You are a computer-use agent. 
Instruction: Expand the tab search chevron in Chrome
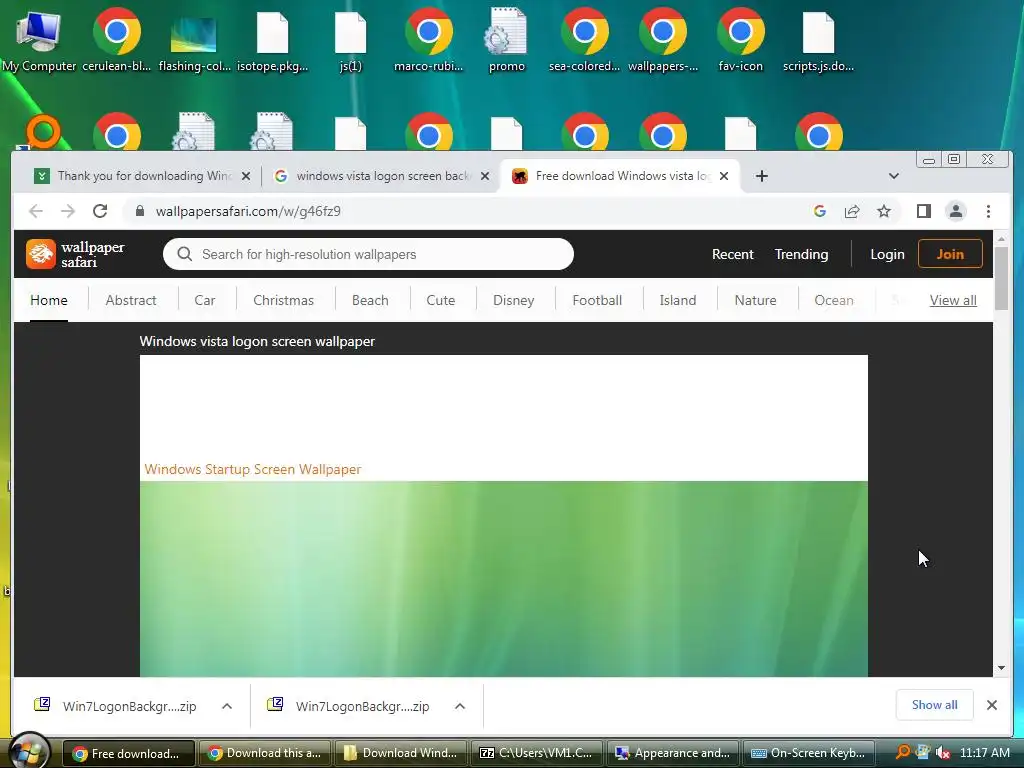pos(893,176)
